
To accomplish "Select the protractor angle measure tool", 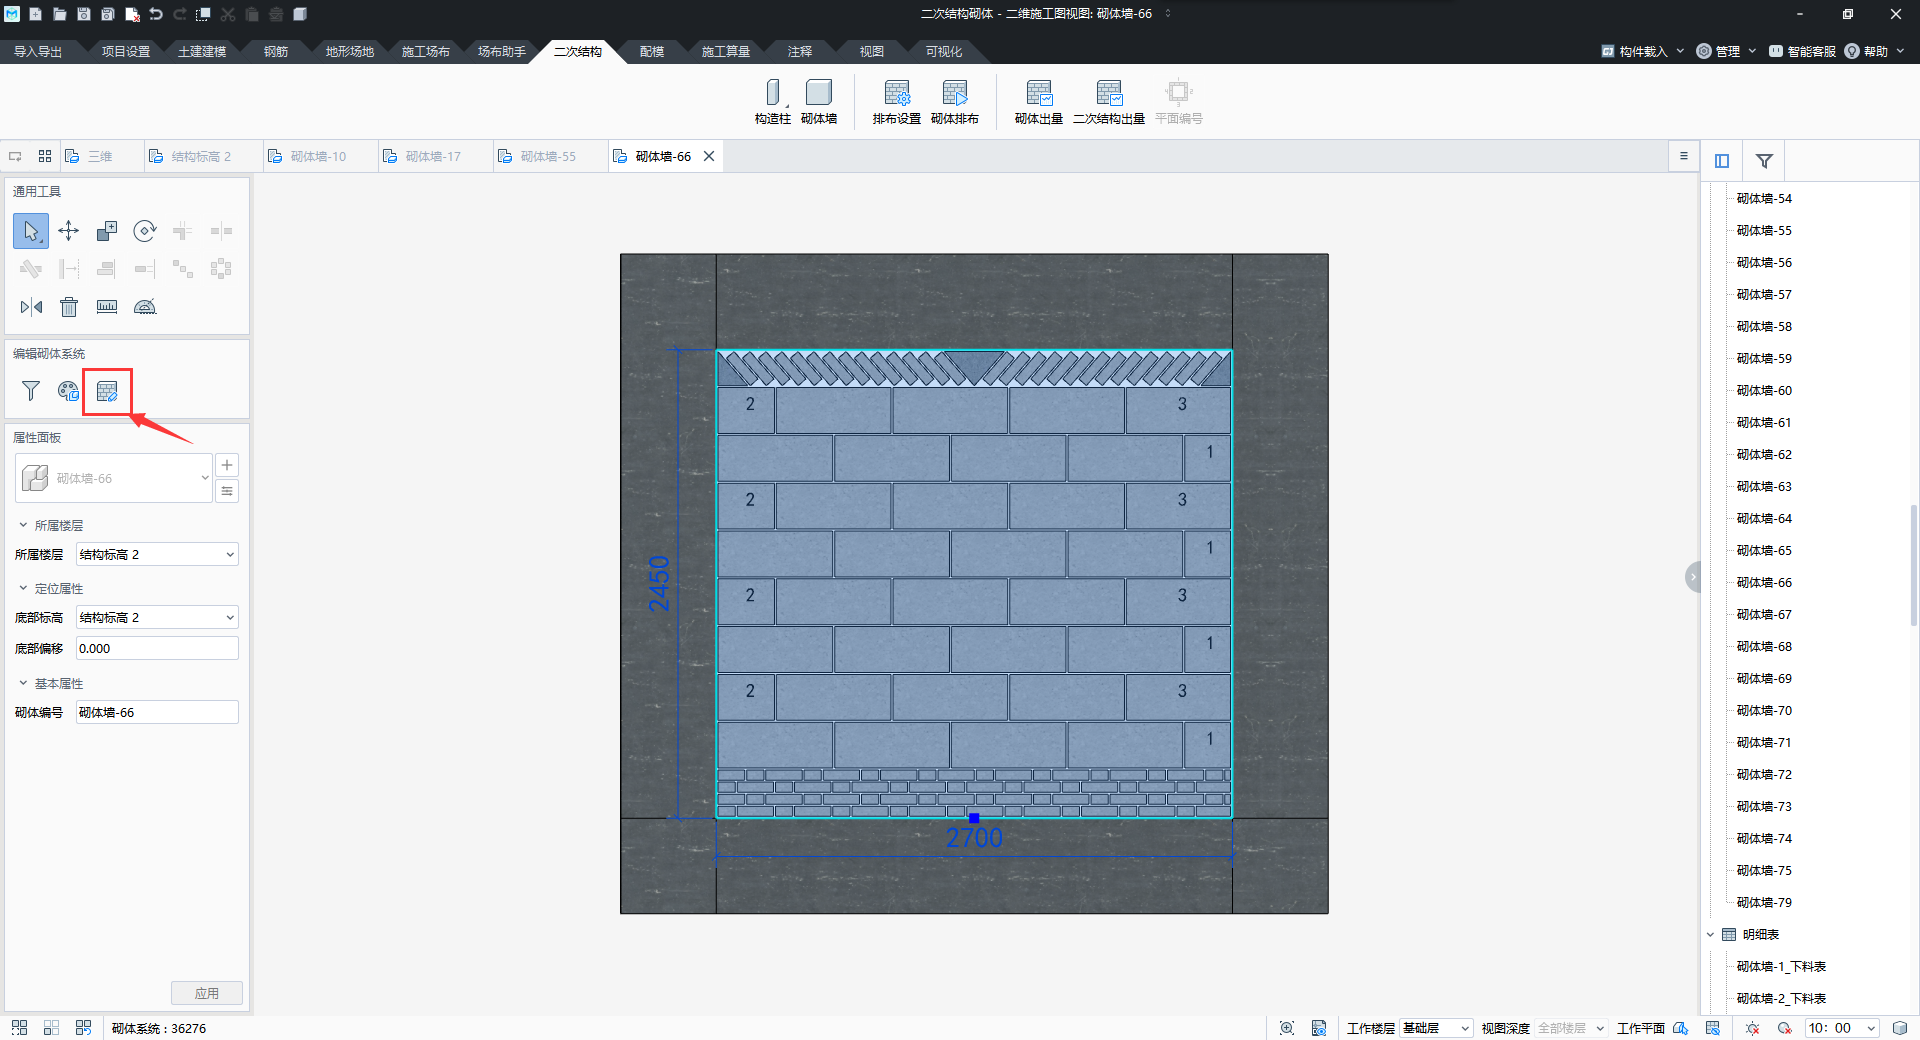I will tap(145, 307).
